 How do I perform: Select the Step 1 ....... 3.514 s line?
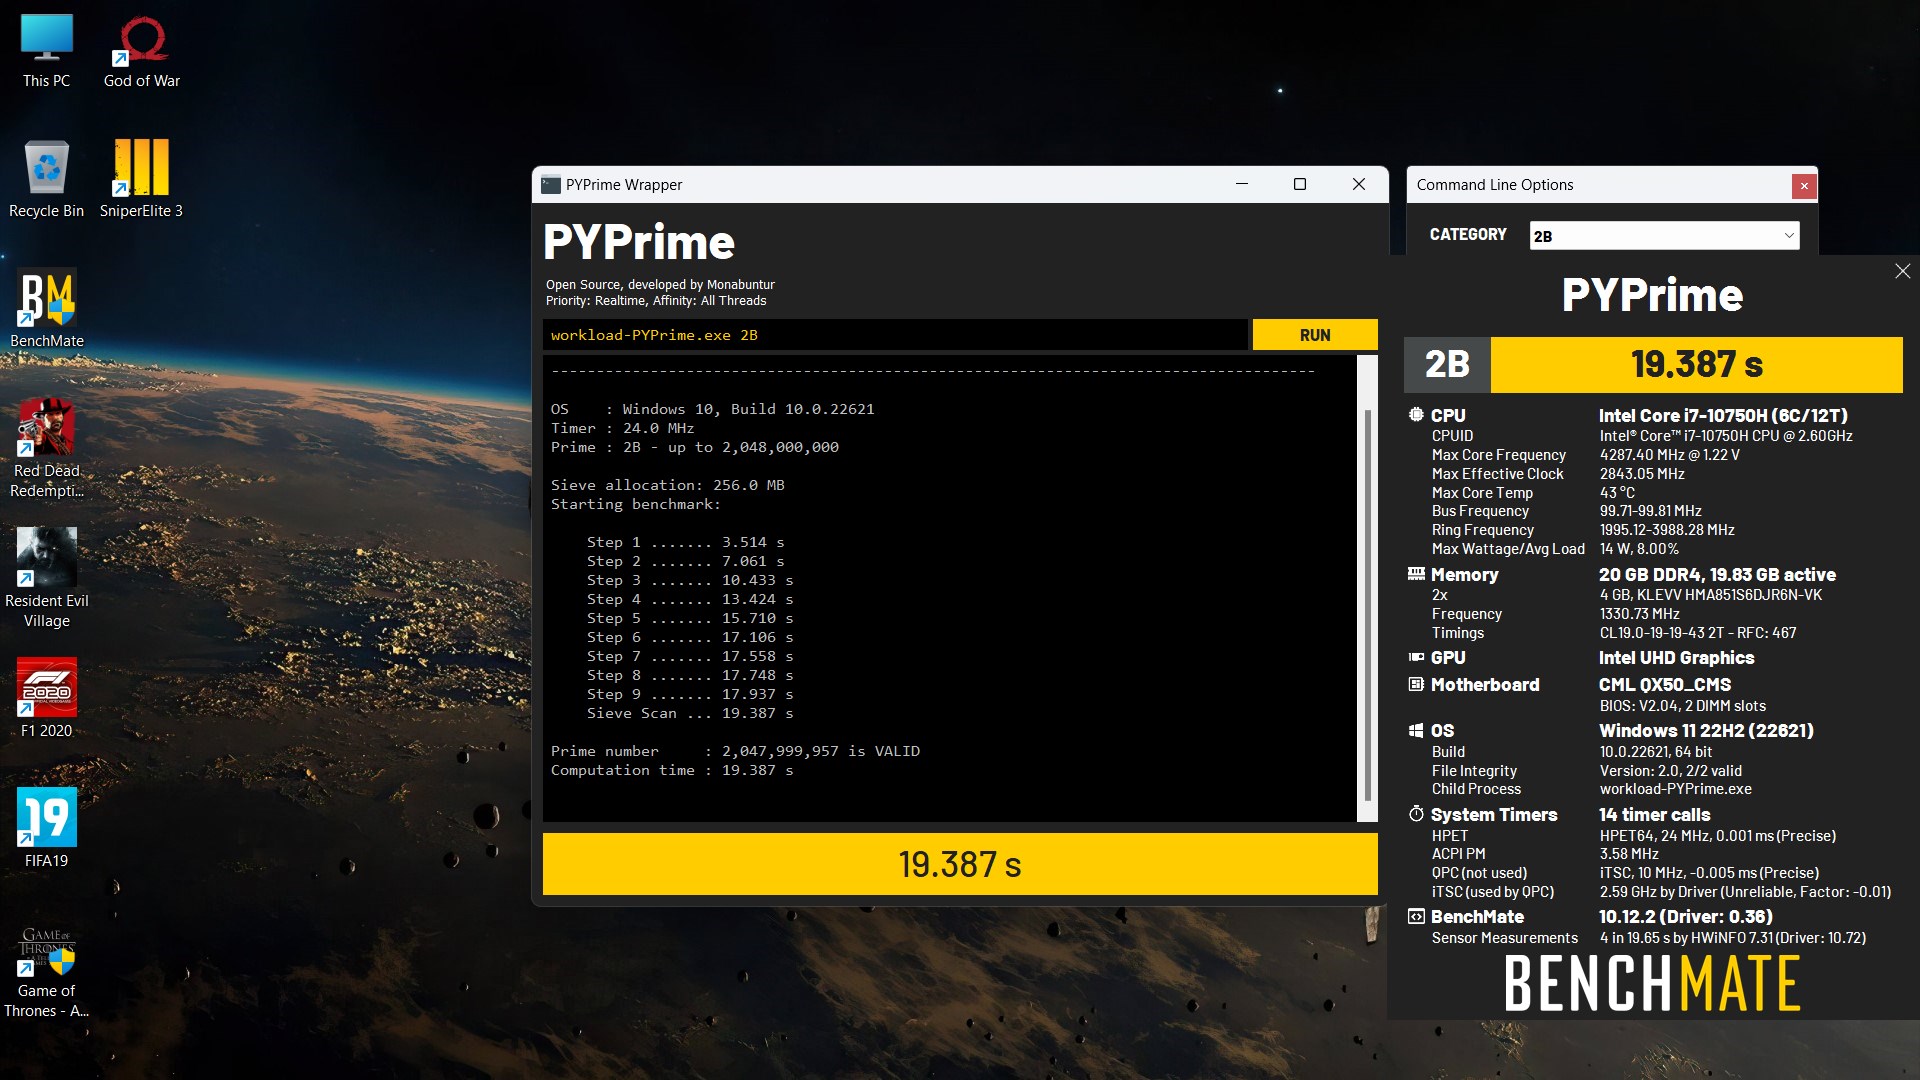(685, 542)
